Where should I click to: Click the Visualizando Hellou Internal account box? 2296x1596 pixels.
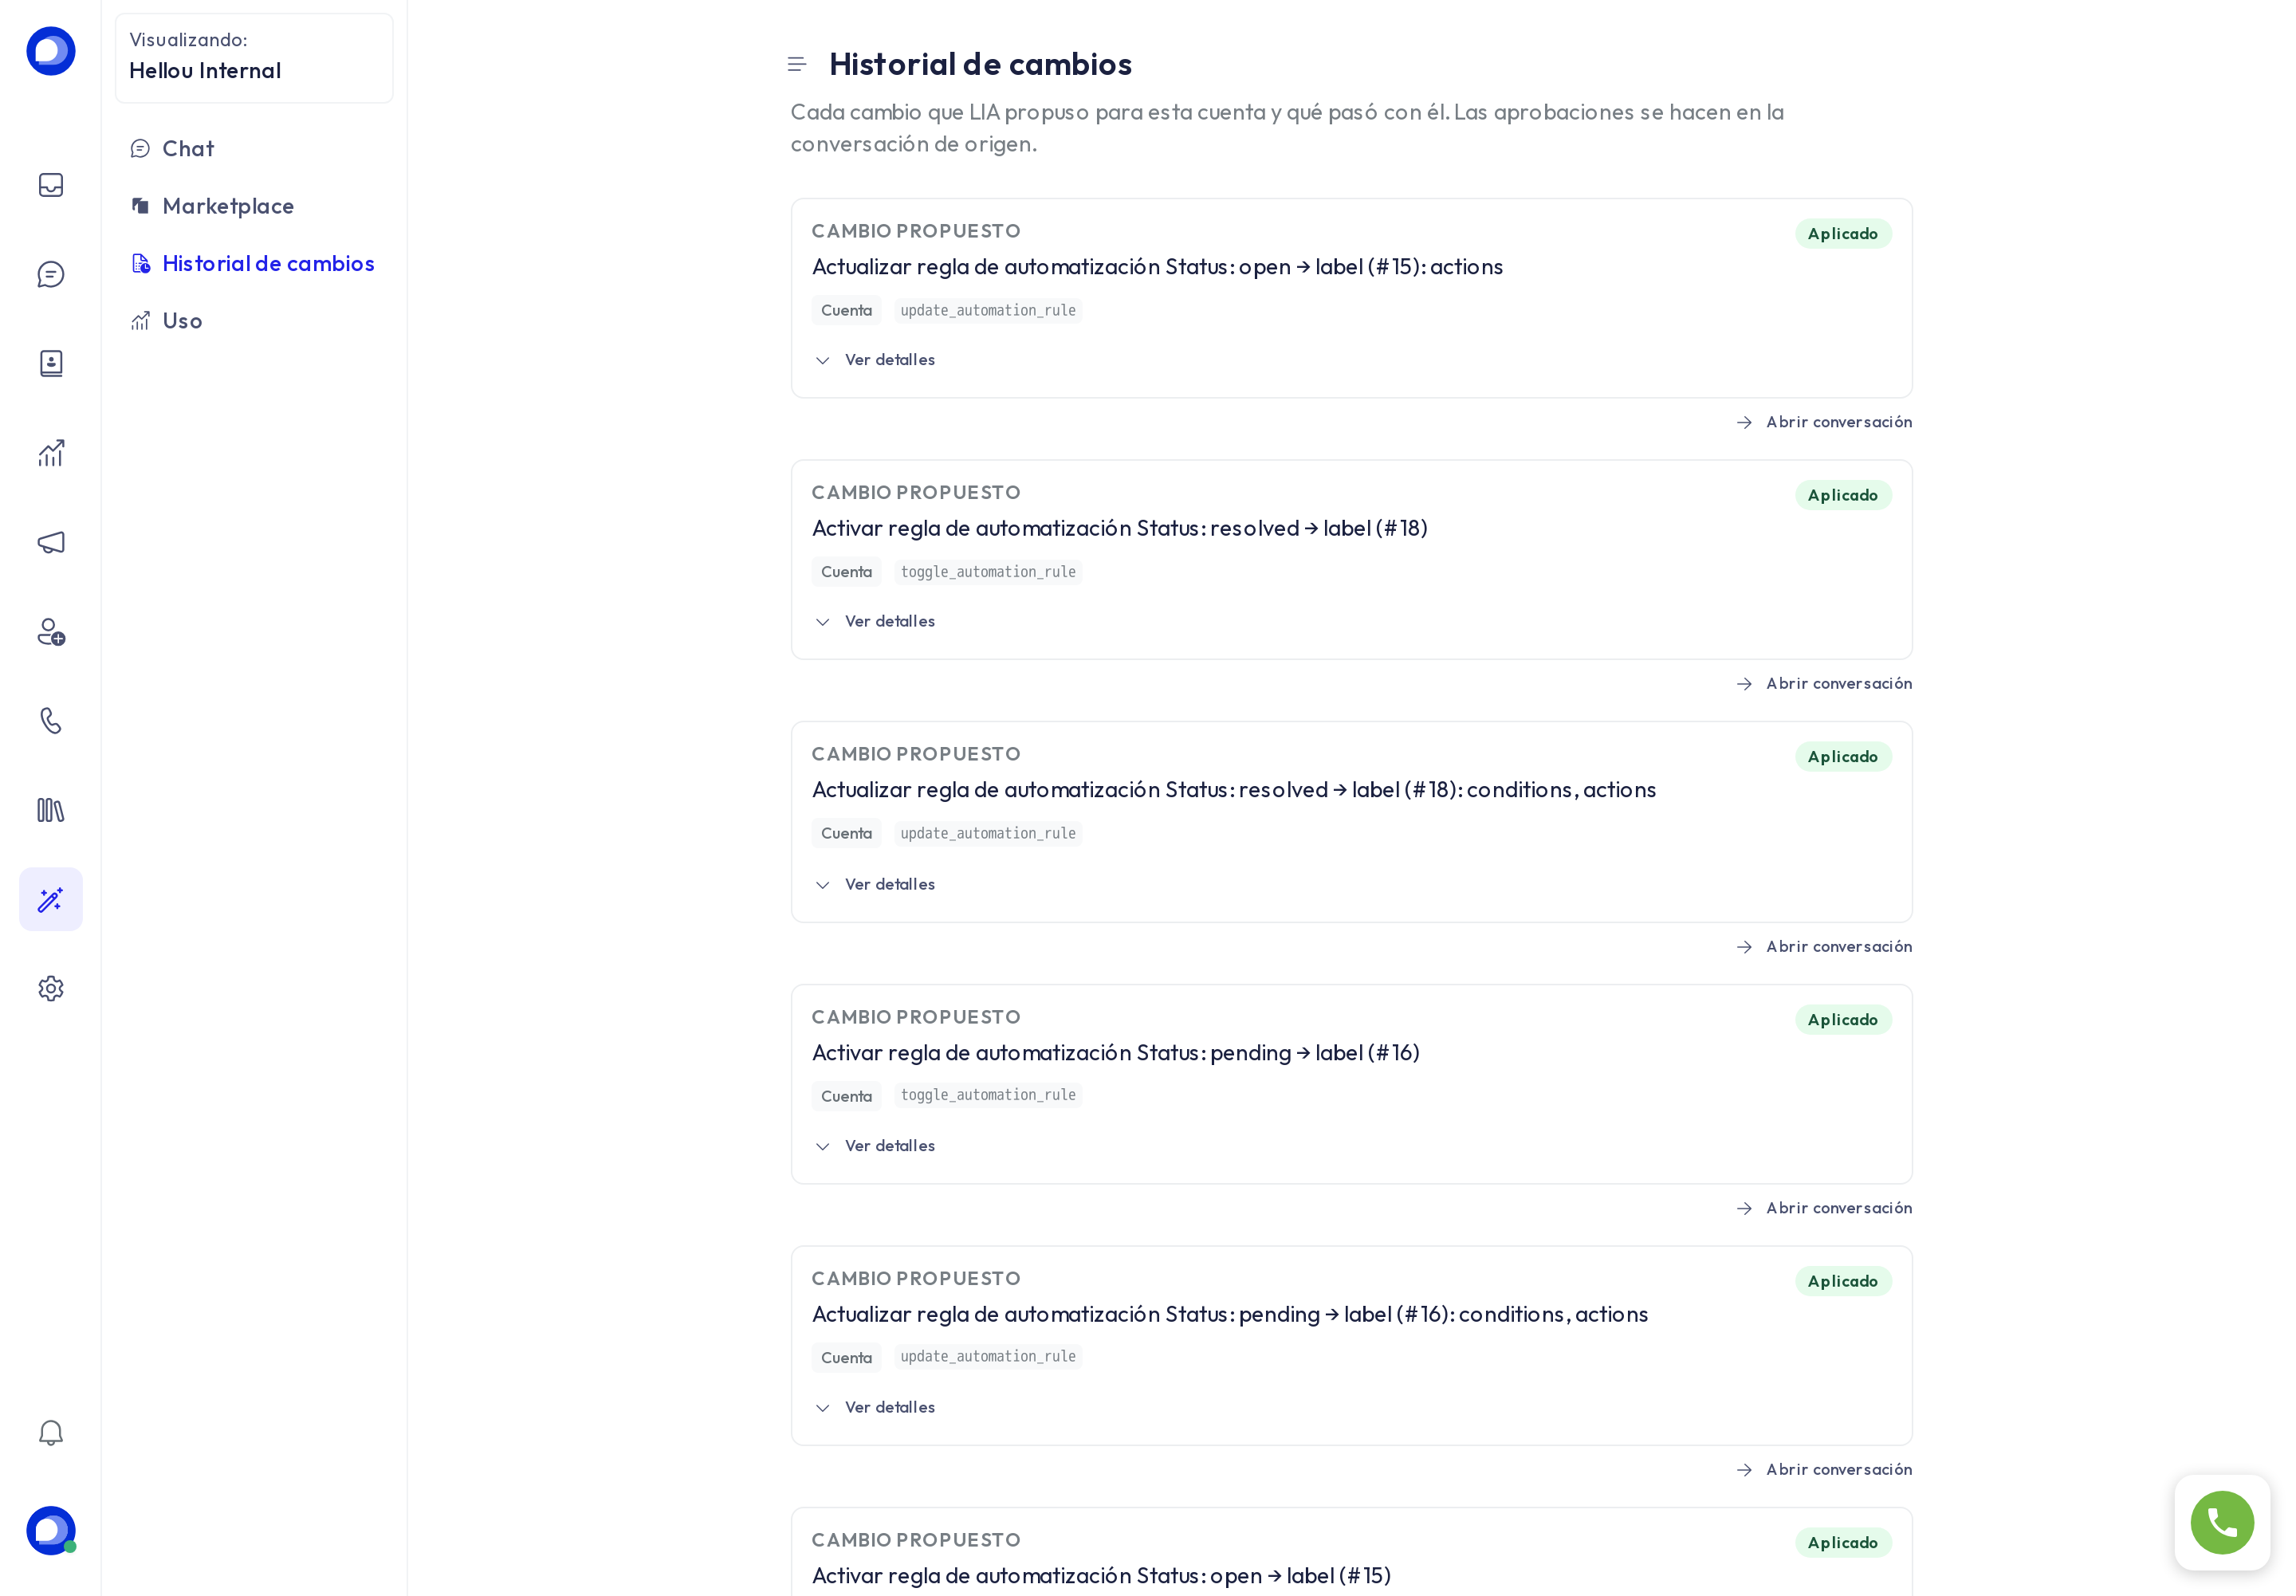(x=254, y=57)
